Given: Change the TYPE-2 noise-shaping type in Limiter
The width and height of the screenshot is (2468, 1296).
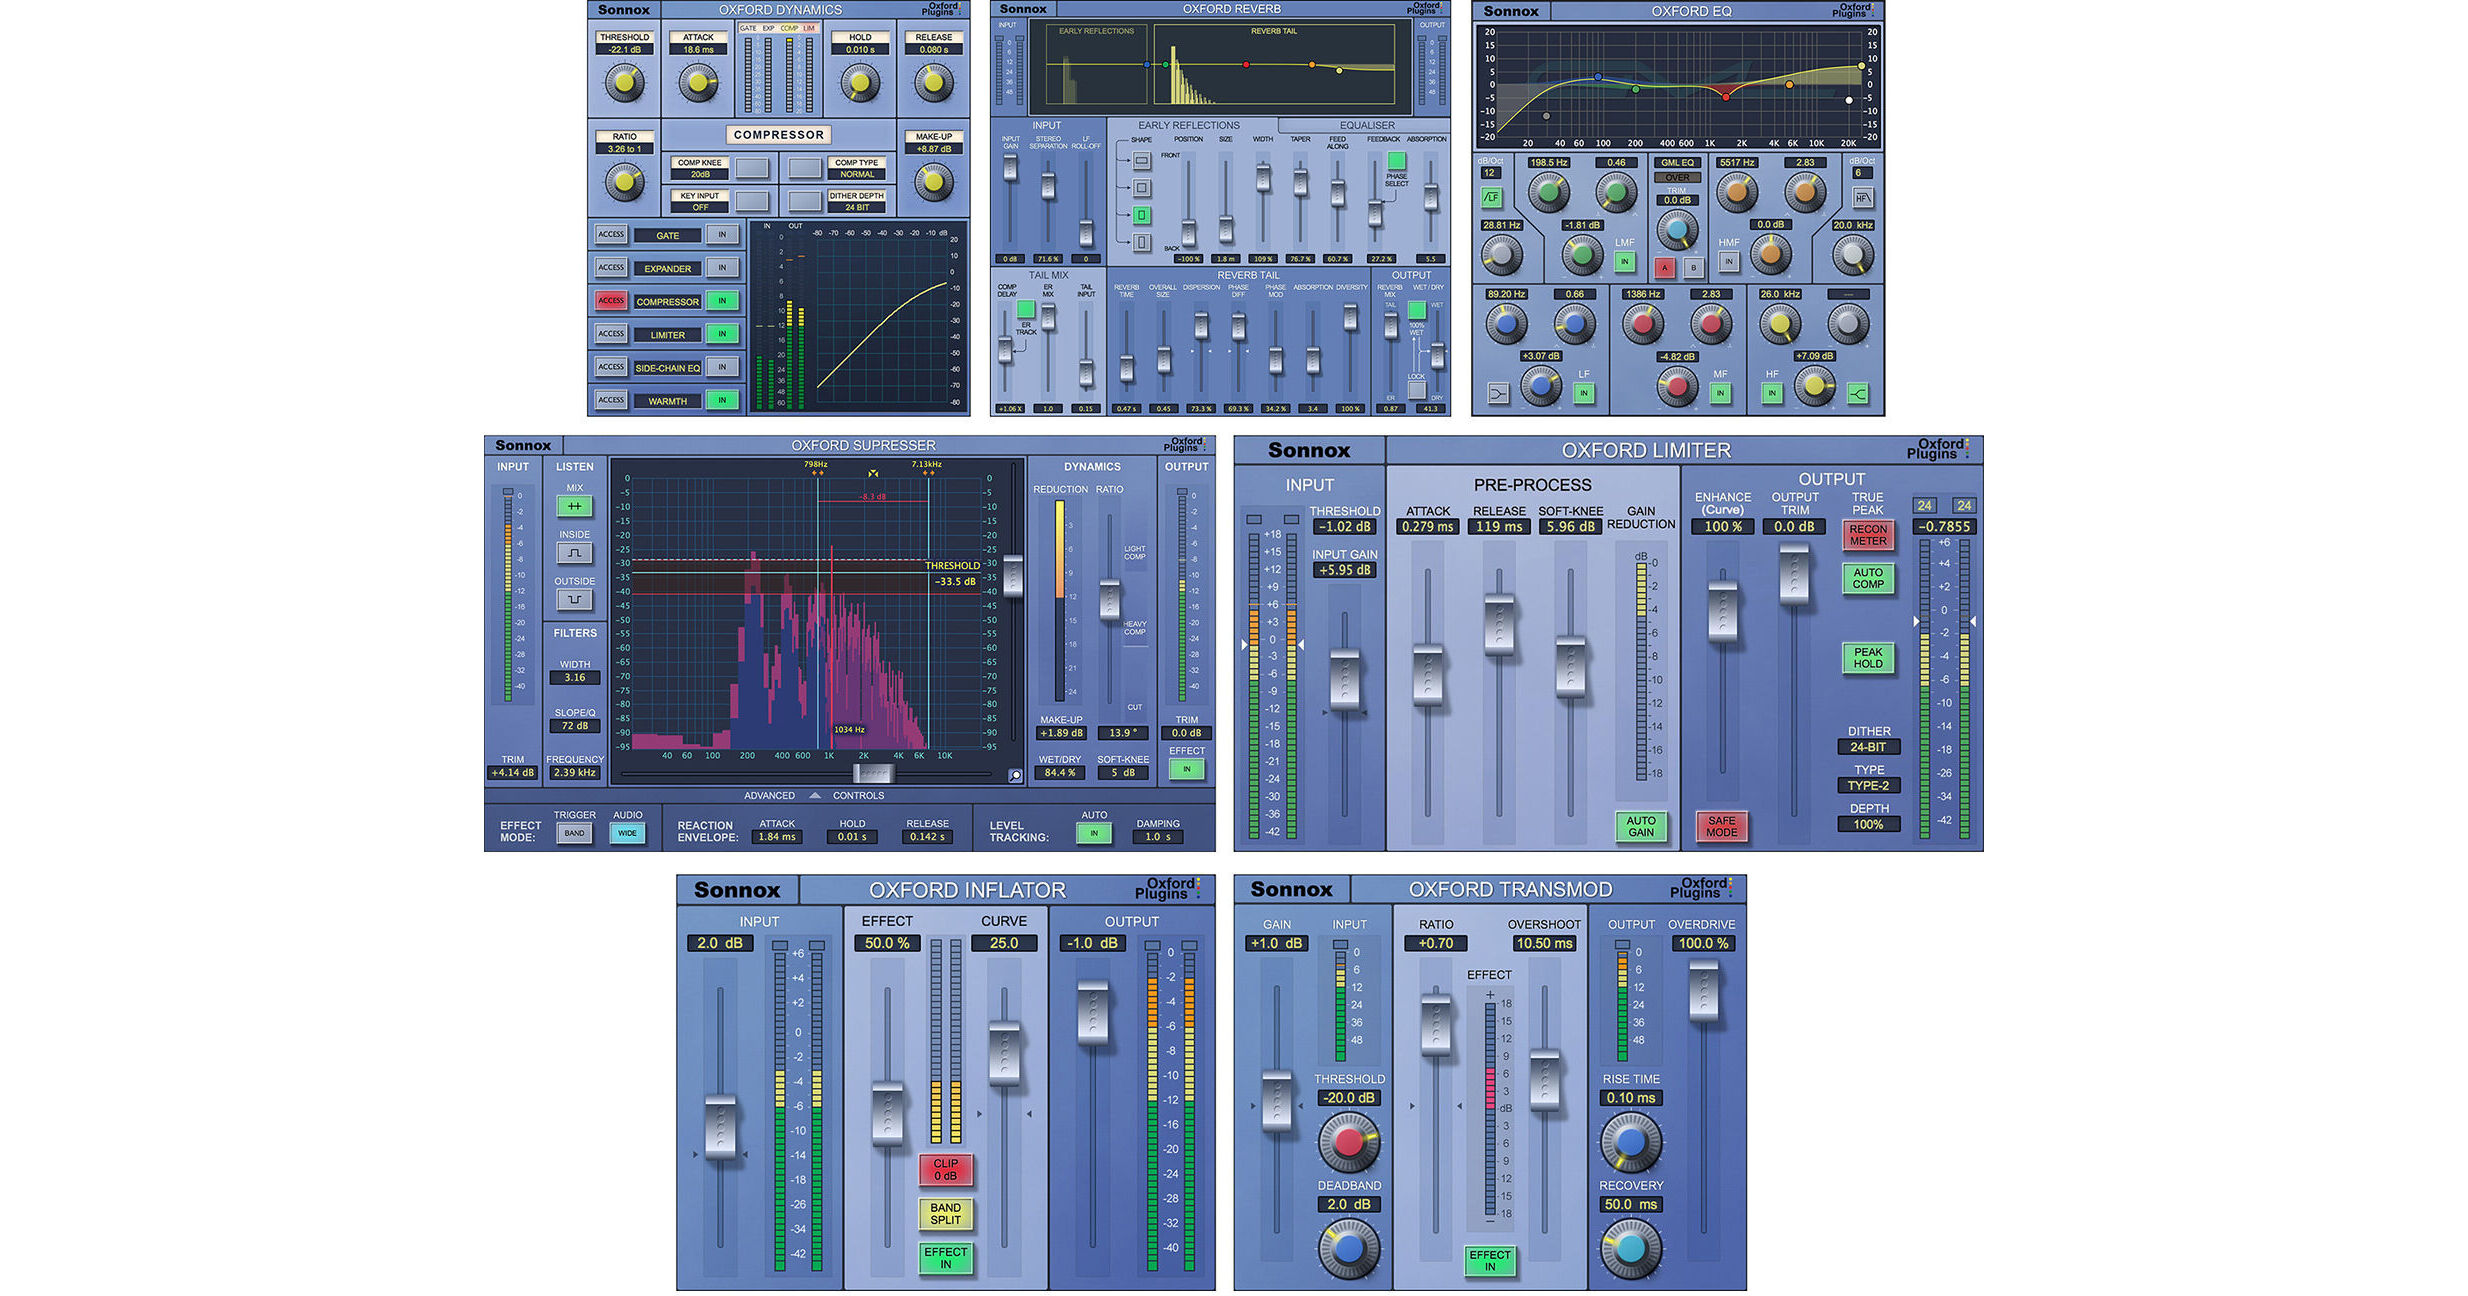Looking at the screenshot, I should point(1868,786).
